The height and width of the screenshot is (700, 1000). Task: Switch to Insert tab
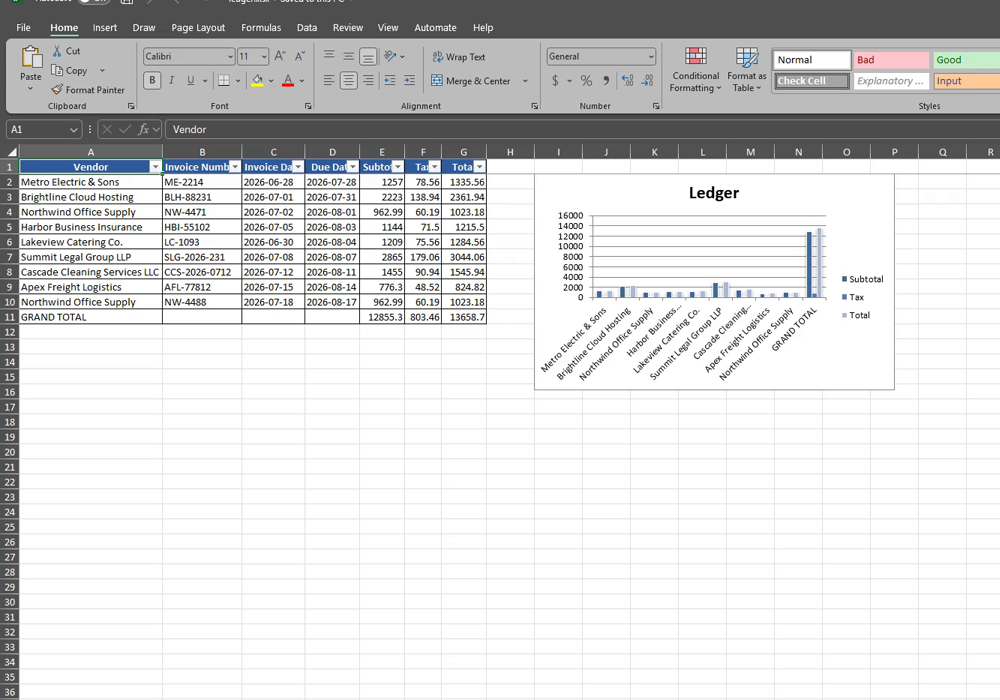click(105, 27)
